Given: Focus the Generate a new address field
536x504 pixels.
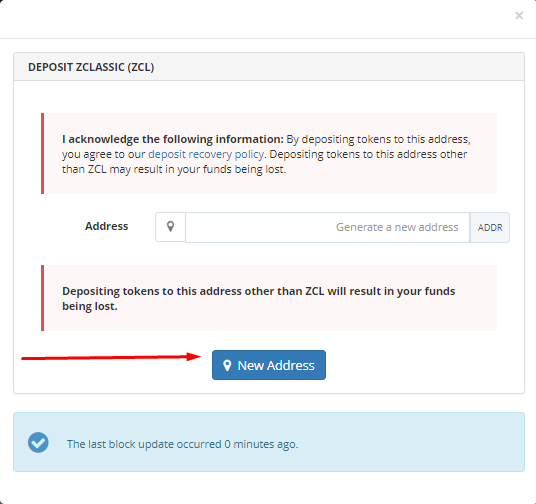Looking at the screenshot, I should click(x=327, y=227).
